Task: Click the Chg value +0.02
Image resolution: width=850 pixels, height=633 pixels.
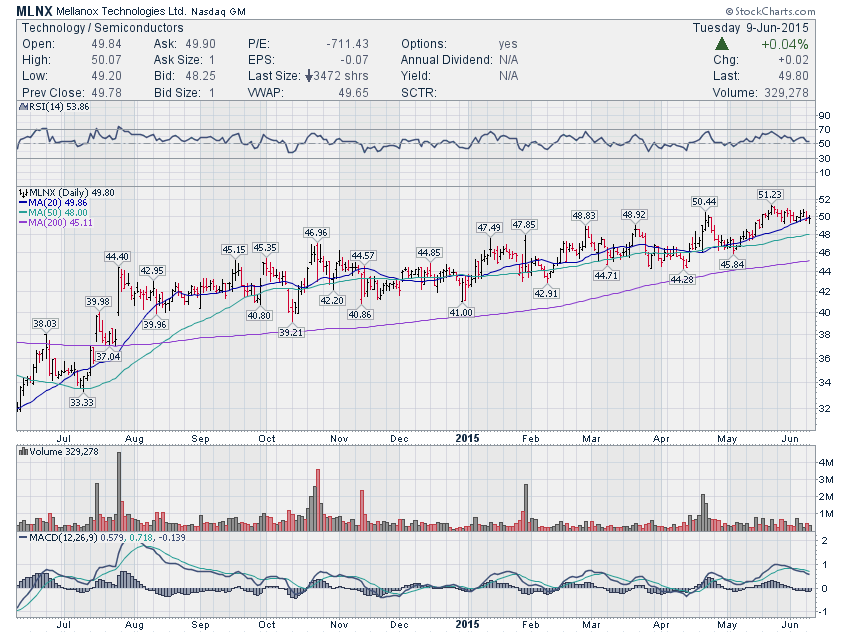Action: [793, 60]
